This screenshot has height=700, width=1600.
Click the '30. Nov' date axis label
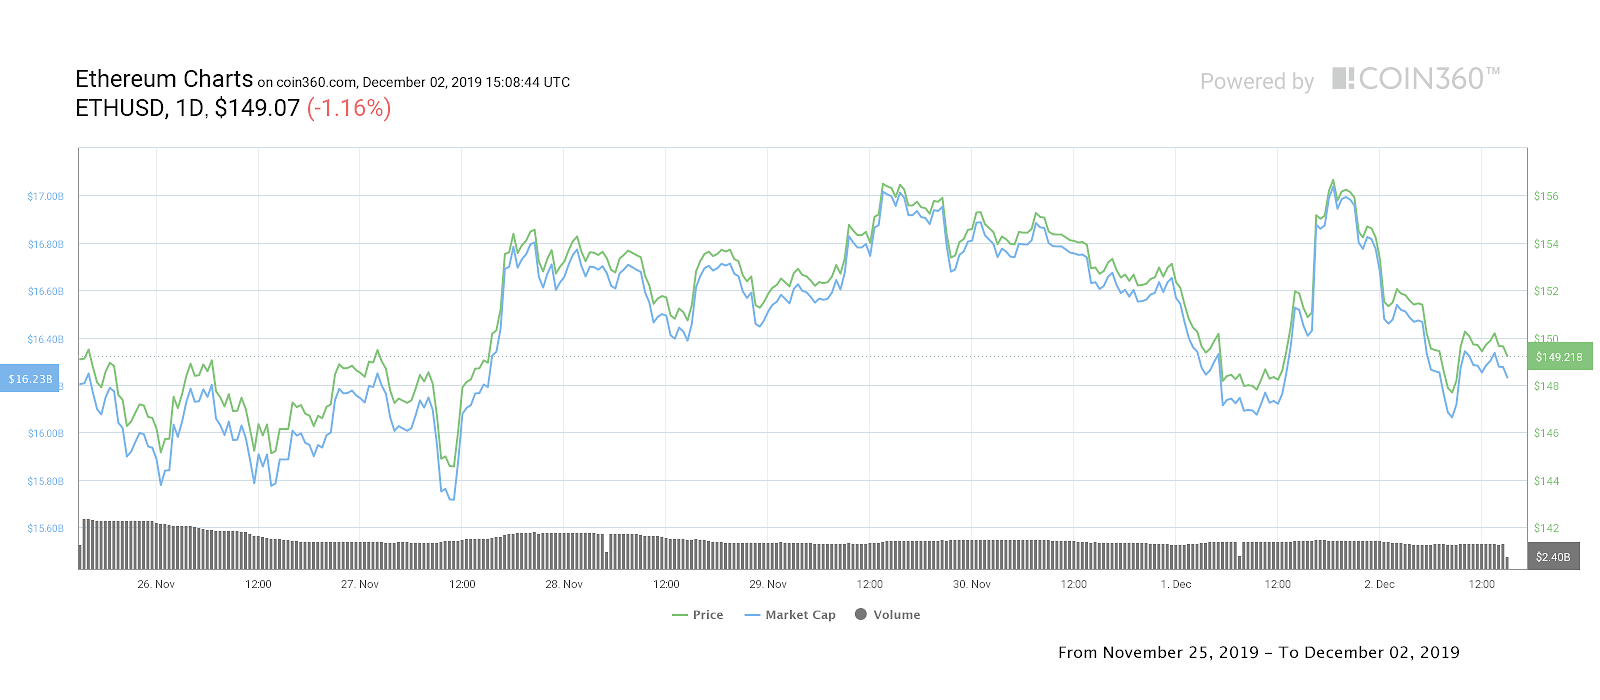click(x=972, y=584)
